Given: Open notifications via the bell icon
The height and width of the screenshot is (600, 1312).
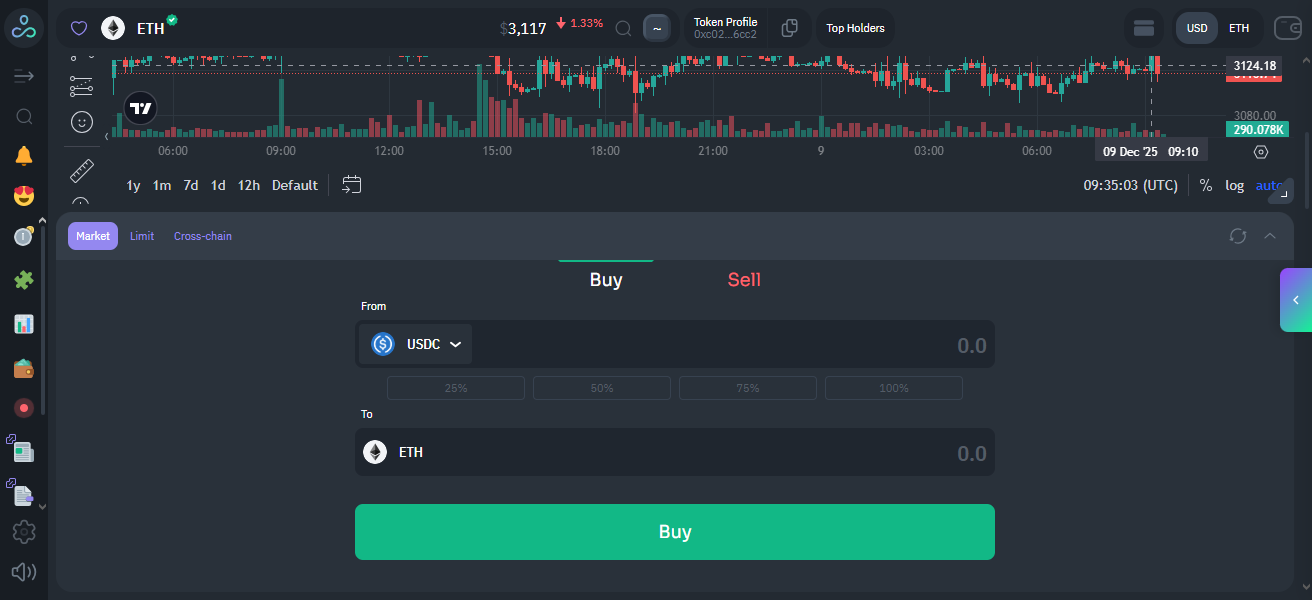Looking at the screenshot, I should tap(23, 155).
